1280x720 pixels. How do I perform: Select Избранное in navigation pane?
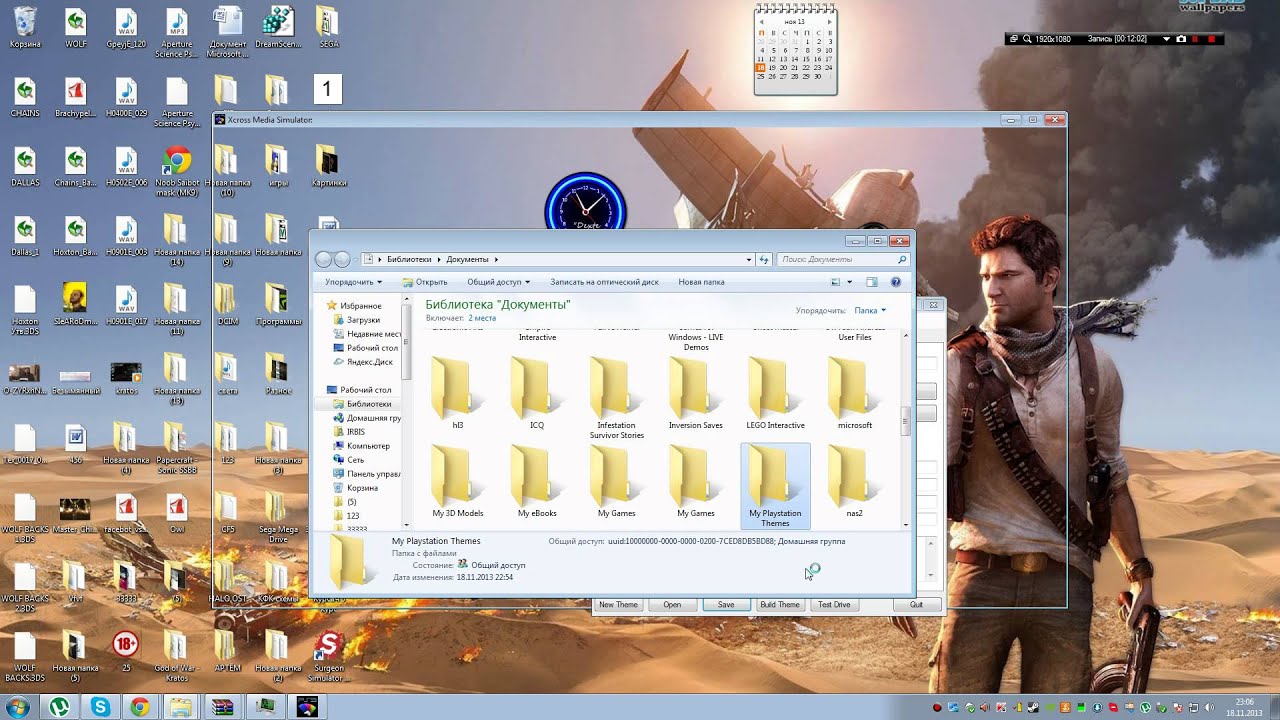(x=360, y=306)
